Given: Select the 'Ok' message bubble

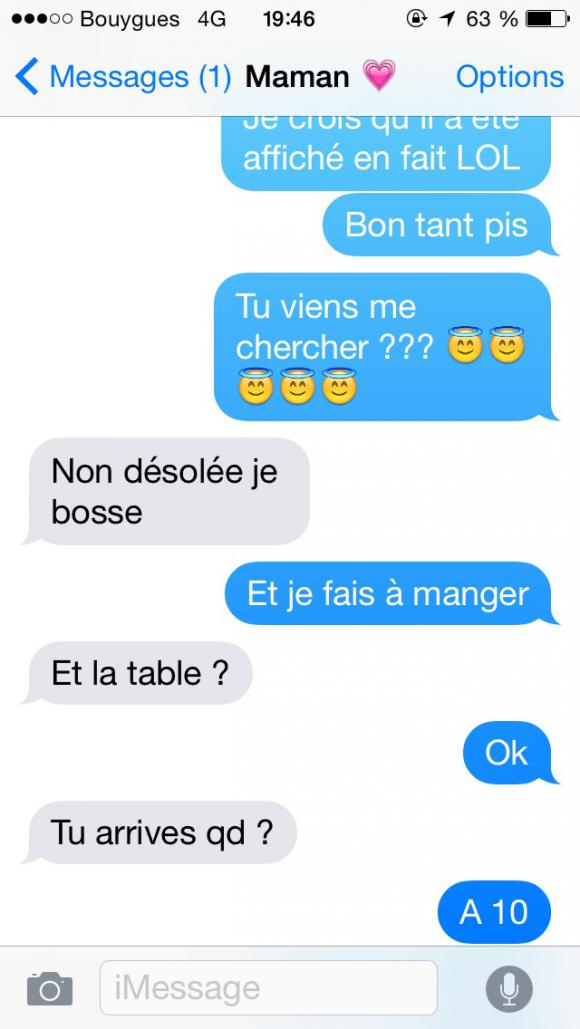Looking at the screenshot, I should click(x=510, y=753).
